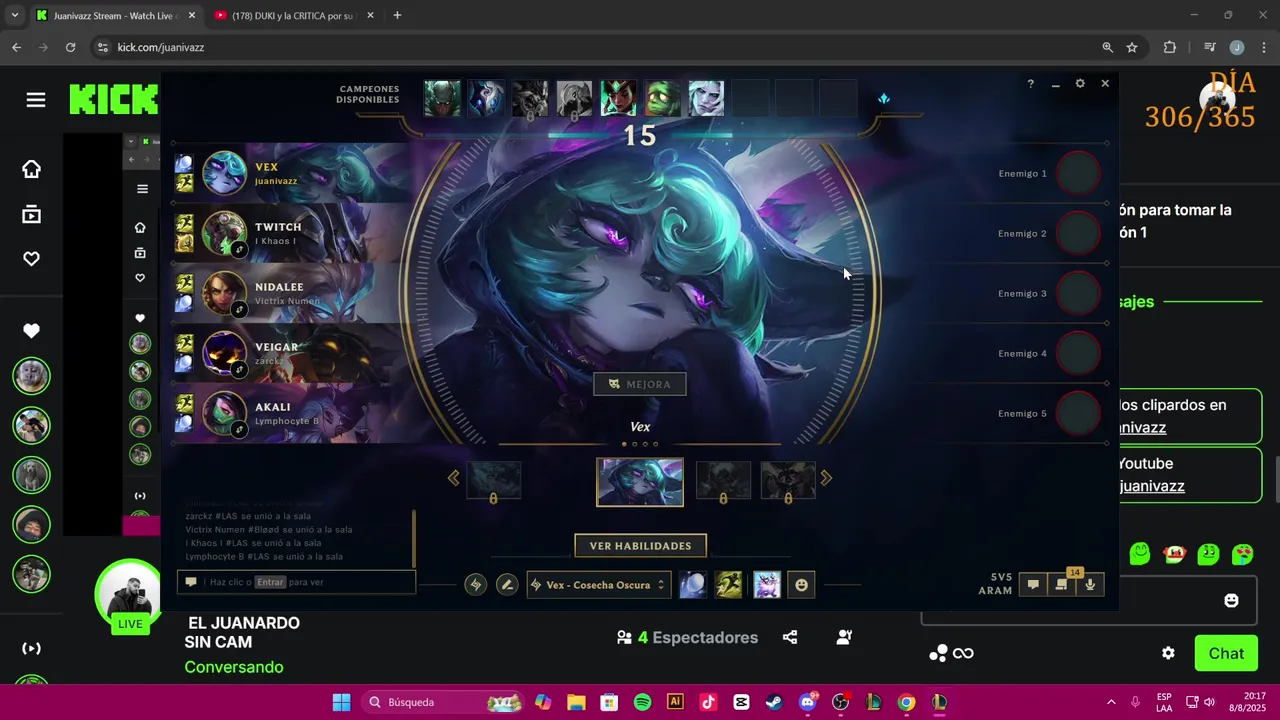The image size is (1280, 720).
Task: Click swap icon on Akali portrait
Action: pos(239,430)
